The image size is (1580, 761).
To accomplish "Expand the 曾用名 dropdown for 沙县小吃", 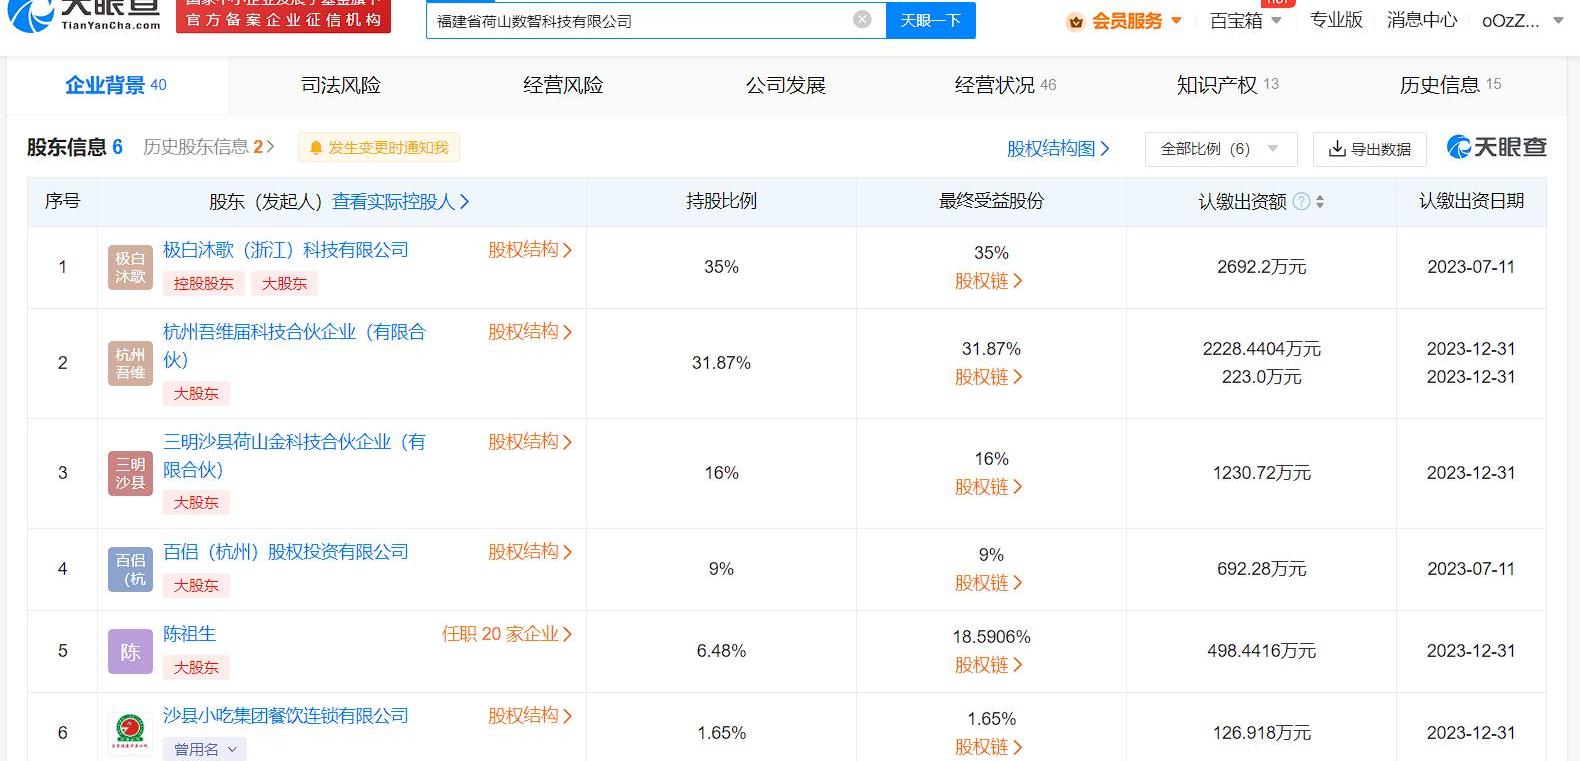I will coord(207,749).
